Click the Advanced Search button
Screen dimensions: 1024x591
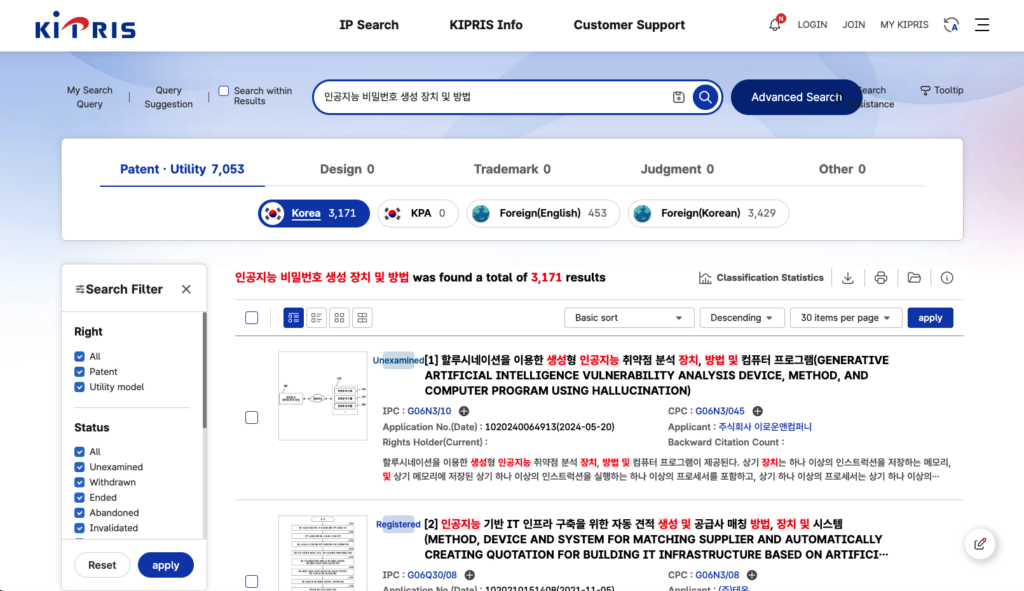point(796,97)
